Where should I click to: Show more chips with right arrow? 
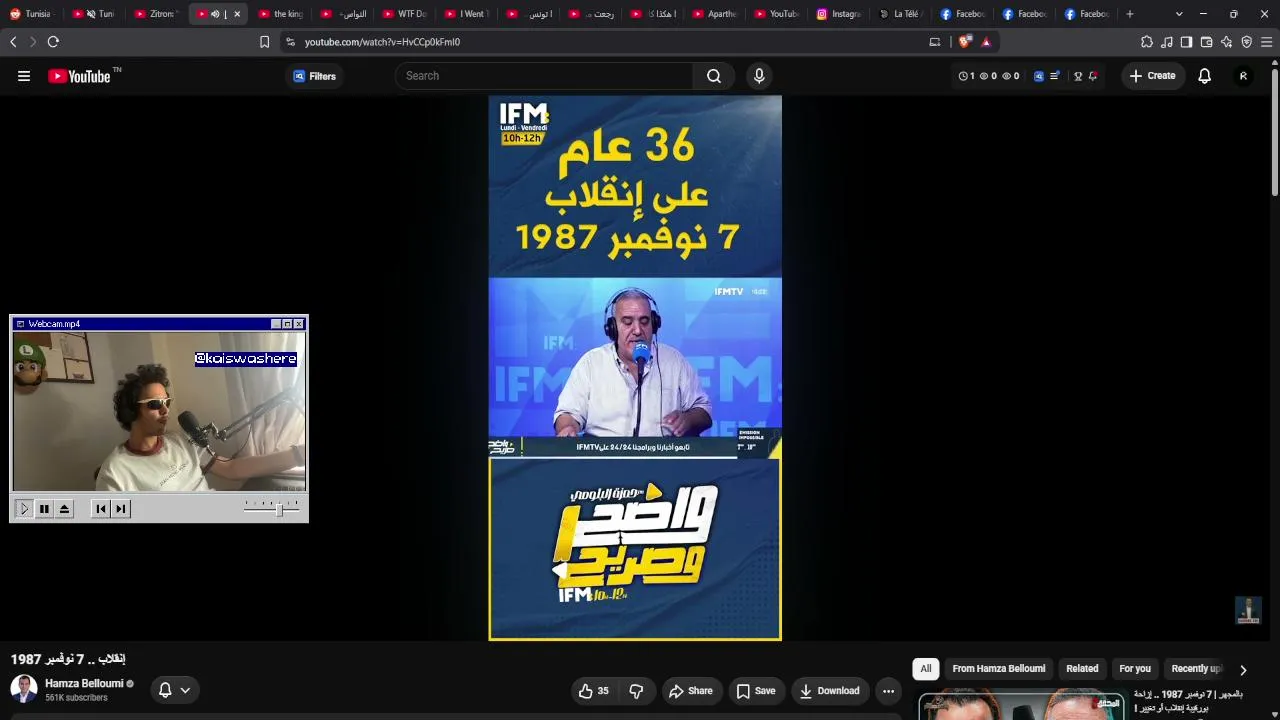[1243, 670]
